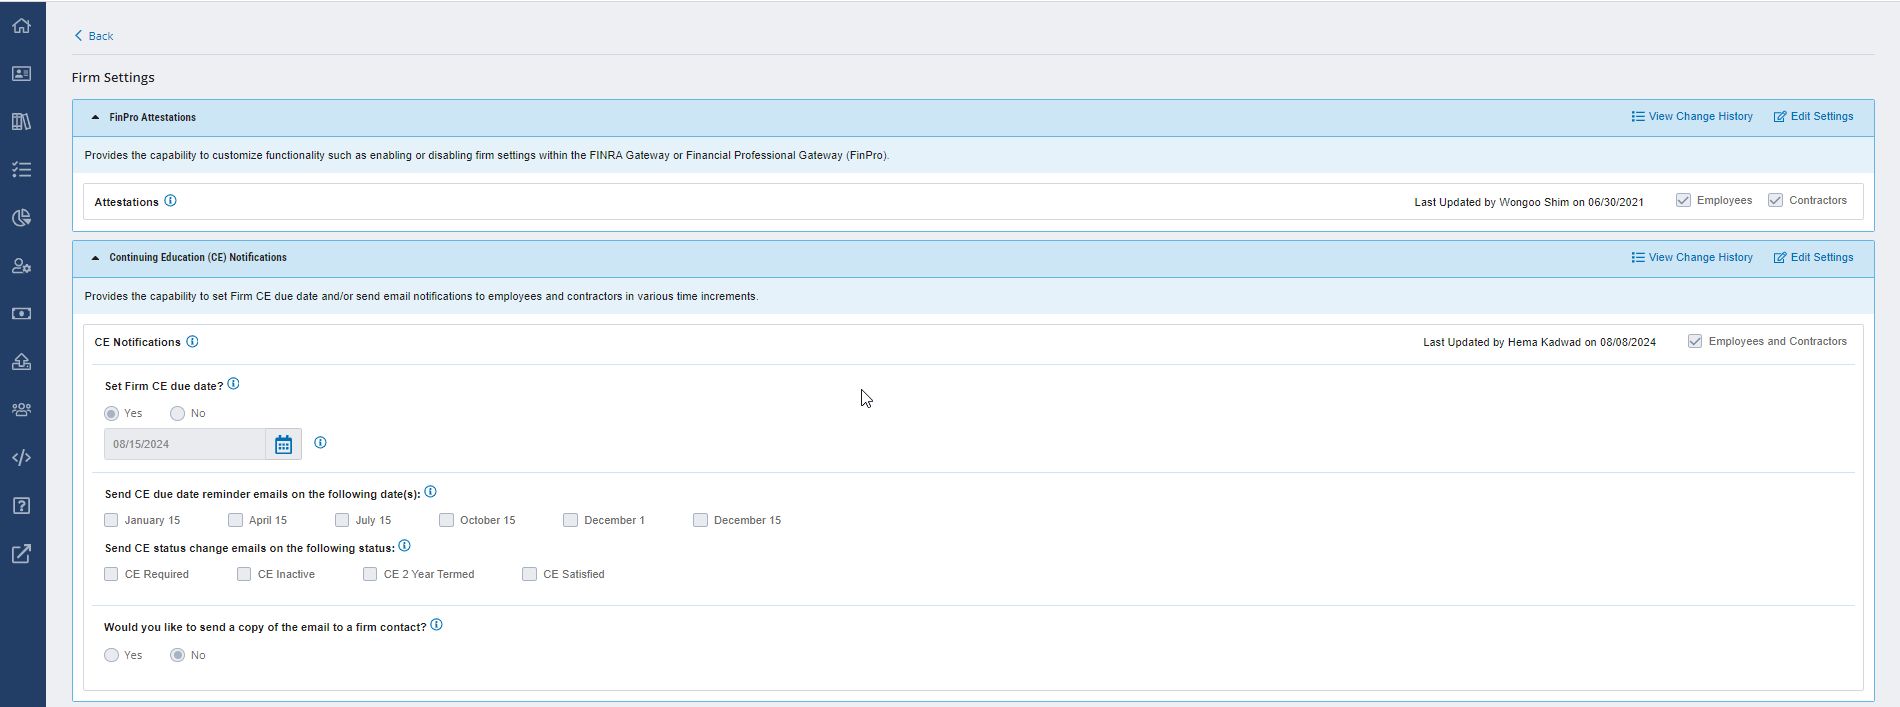Open the pie chart reports icon
This screenshot has width=1900, height=707.
click(x=21, y=218)
